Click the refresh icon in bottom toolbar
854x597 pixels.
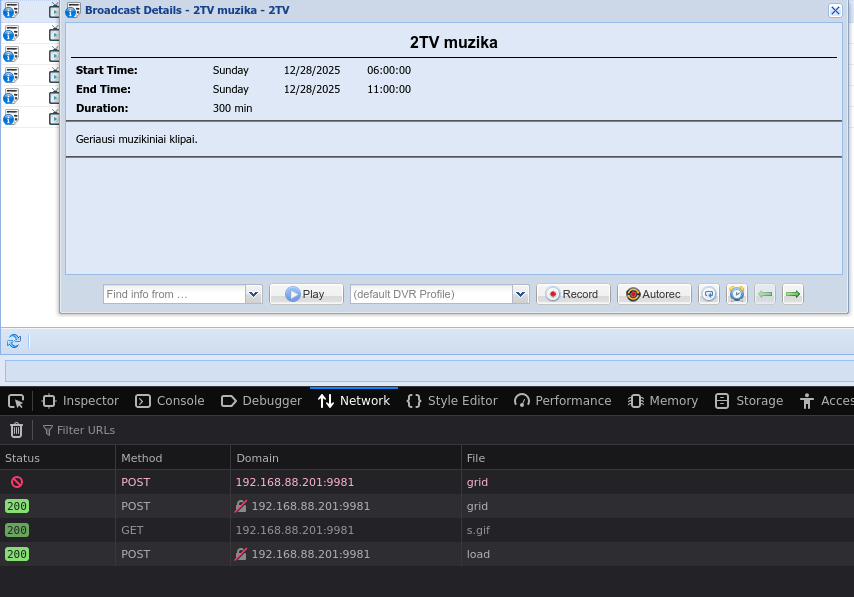[x=14, y=341]
